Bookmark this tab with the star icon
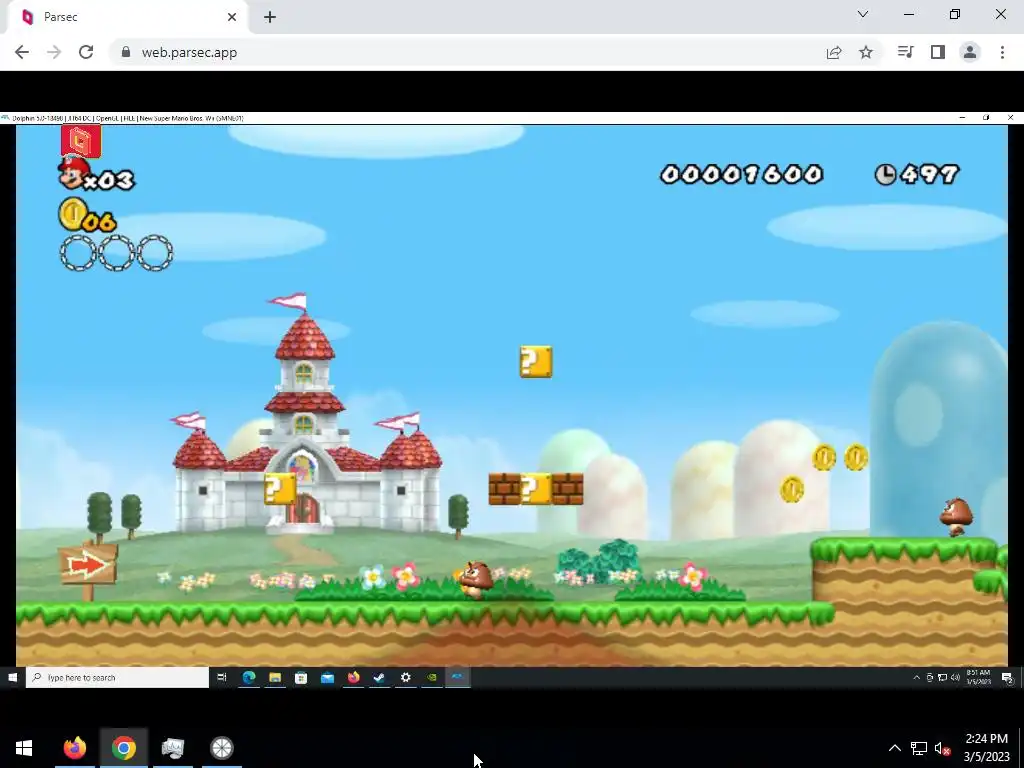Image resolution: width=1024 pixels, height=768 pixels. click(866, 53)
